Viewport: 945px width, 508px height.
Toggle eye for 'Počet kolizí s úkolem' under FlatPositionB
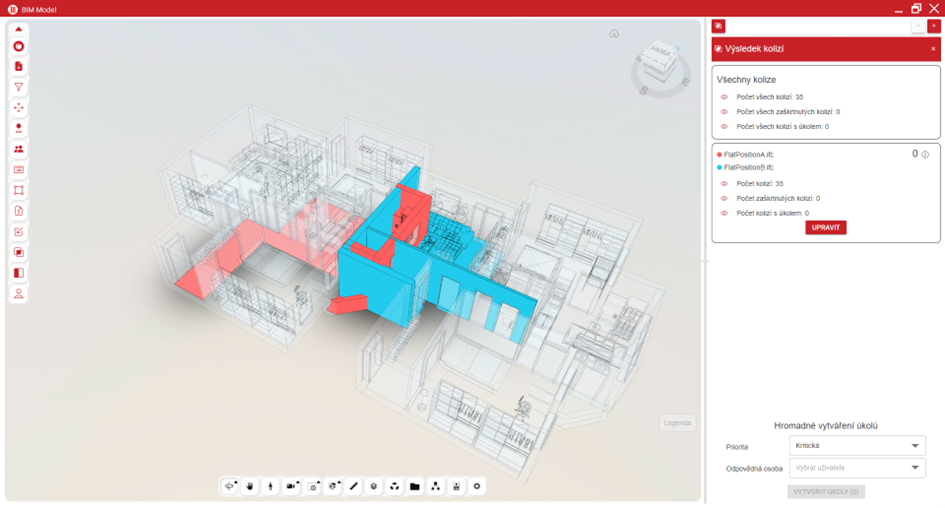pos(724,213)
